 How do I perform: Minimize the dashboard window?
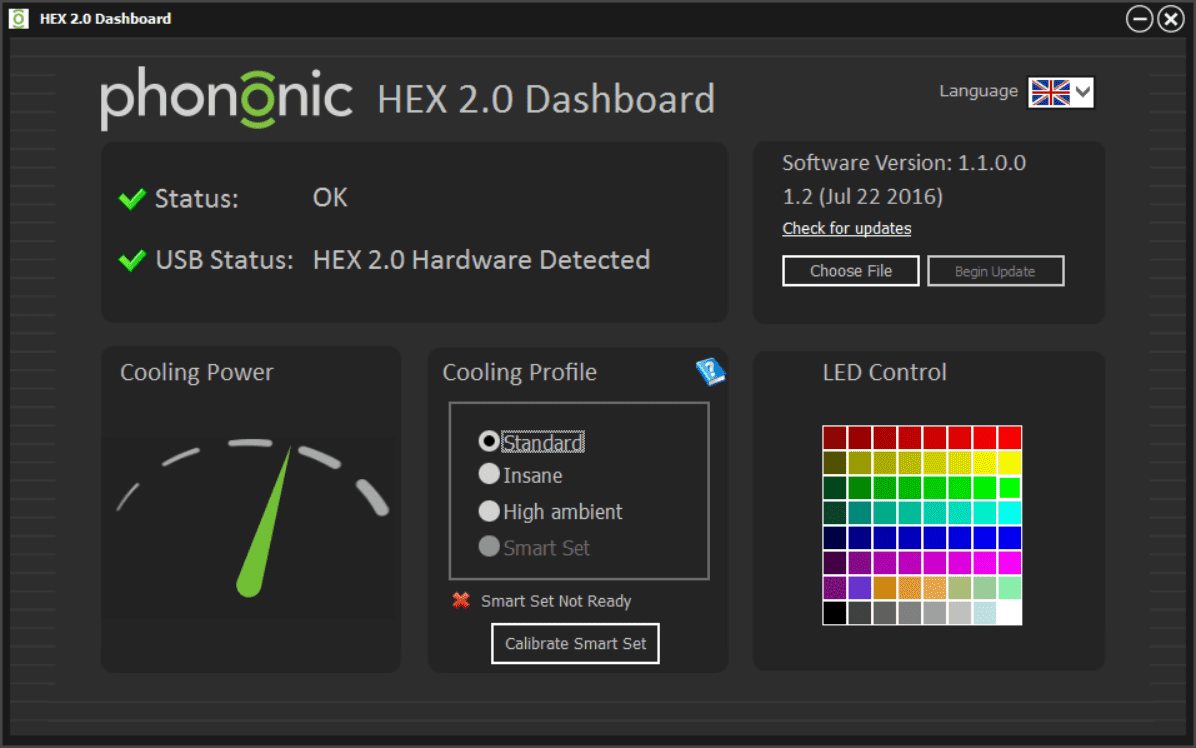pyautogui.click(x=1139, y=19)
